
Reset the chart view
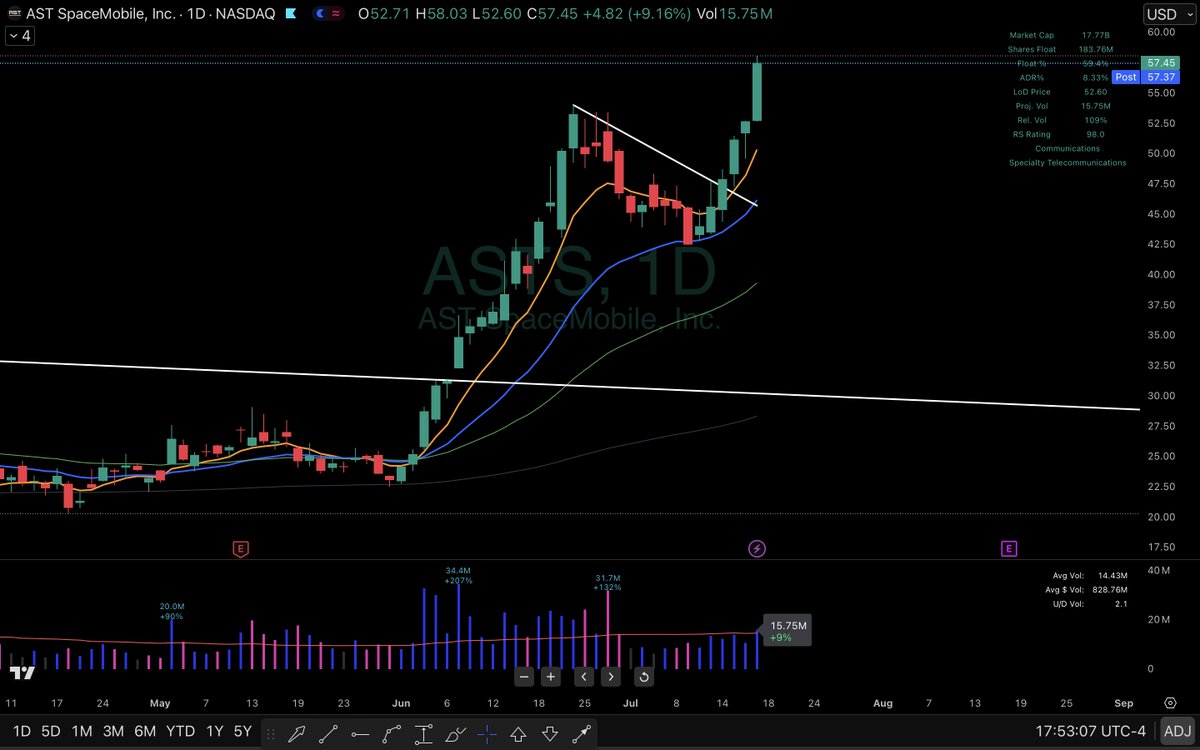click(644, 677)
